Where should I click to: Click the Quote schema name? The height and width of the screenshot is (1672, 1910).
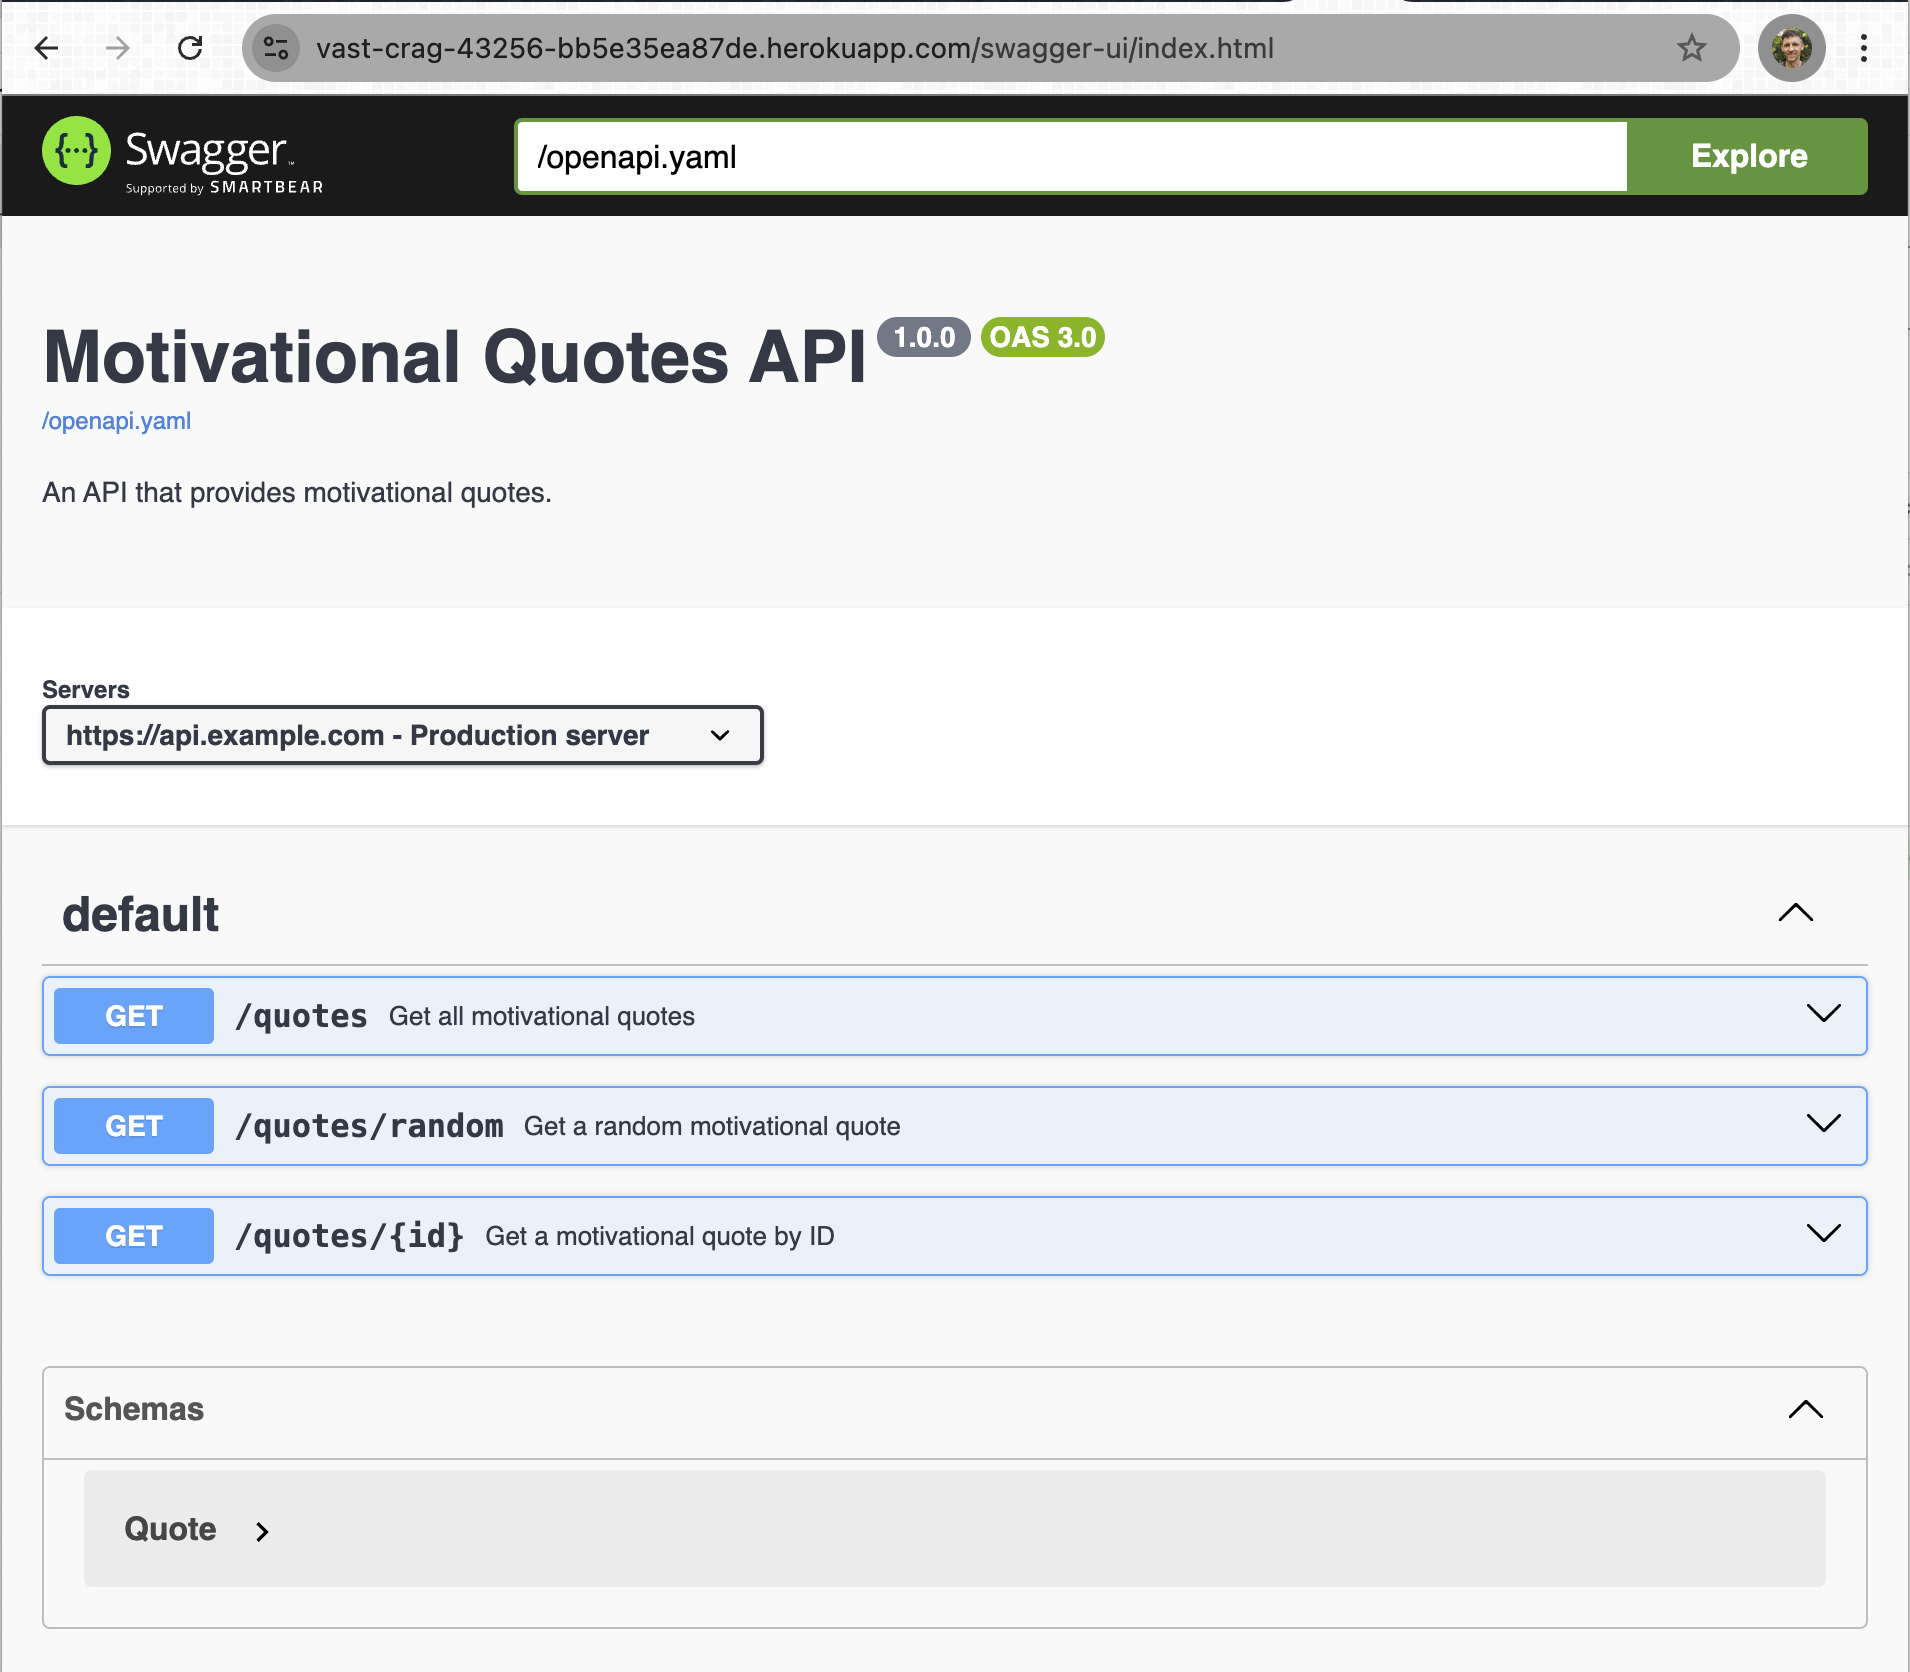pos(170,1529)
